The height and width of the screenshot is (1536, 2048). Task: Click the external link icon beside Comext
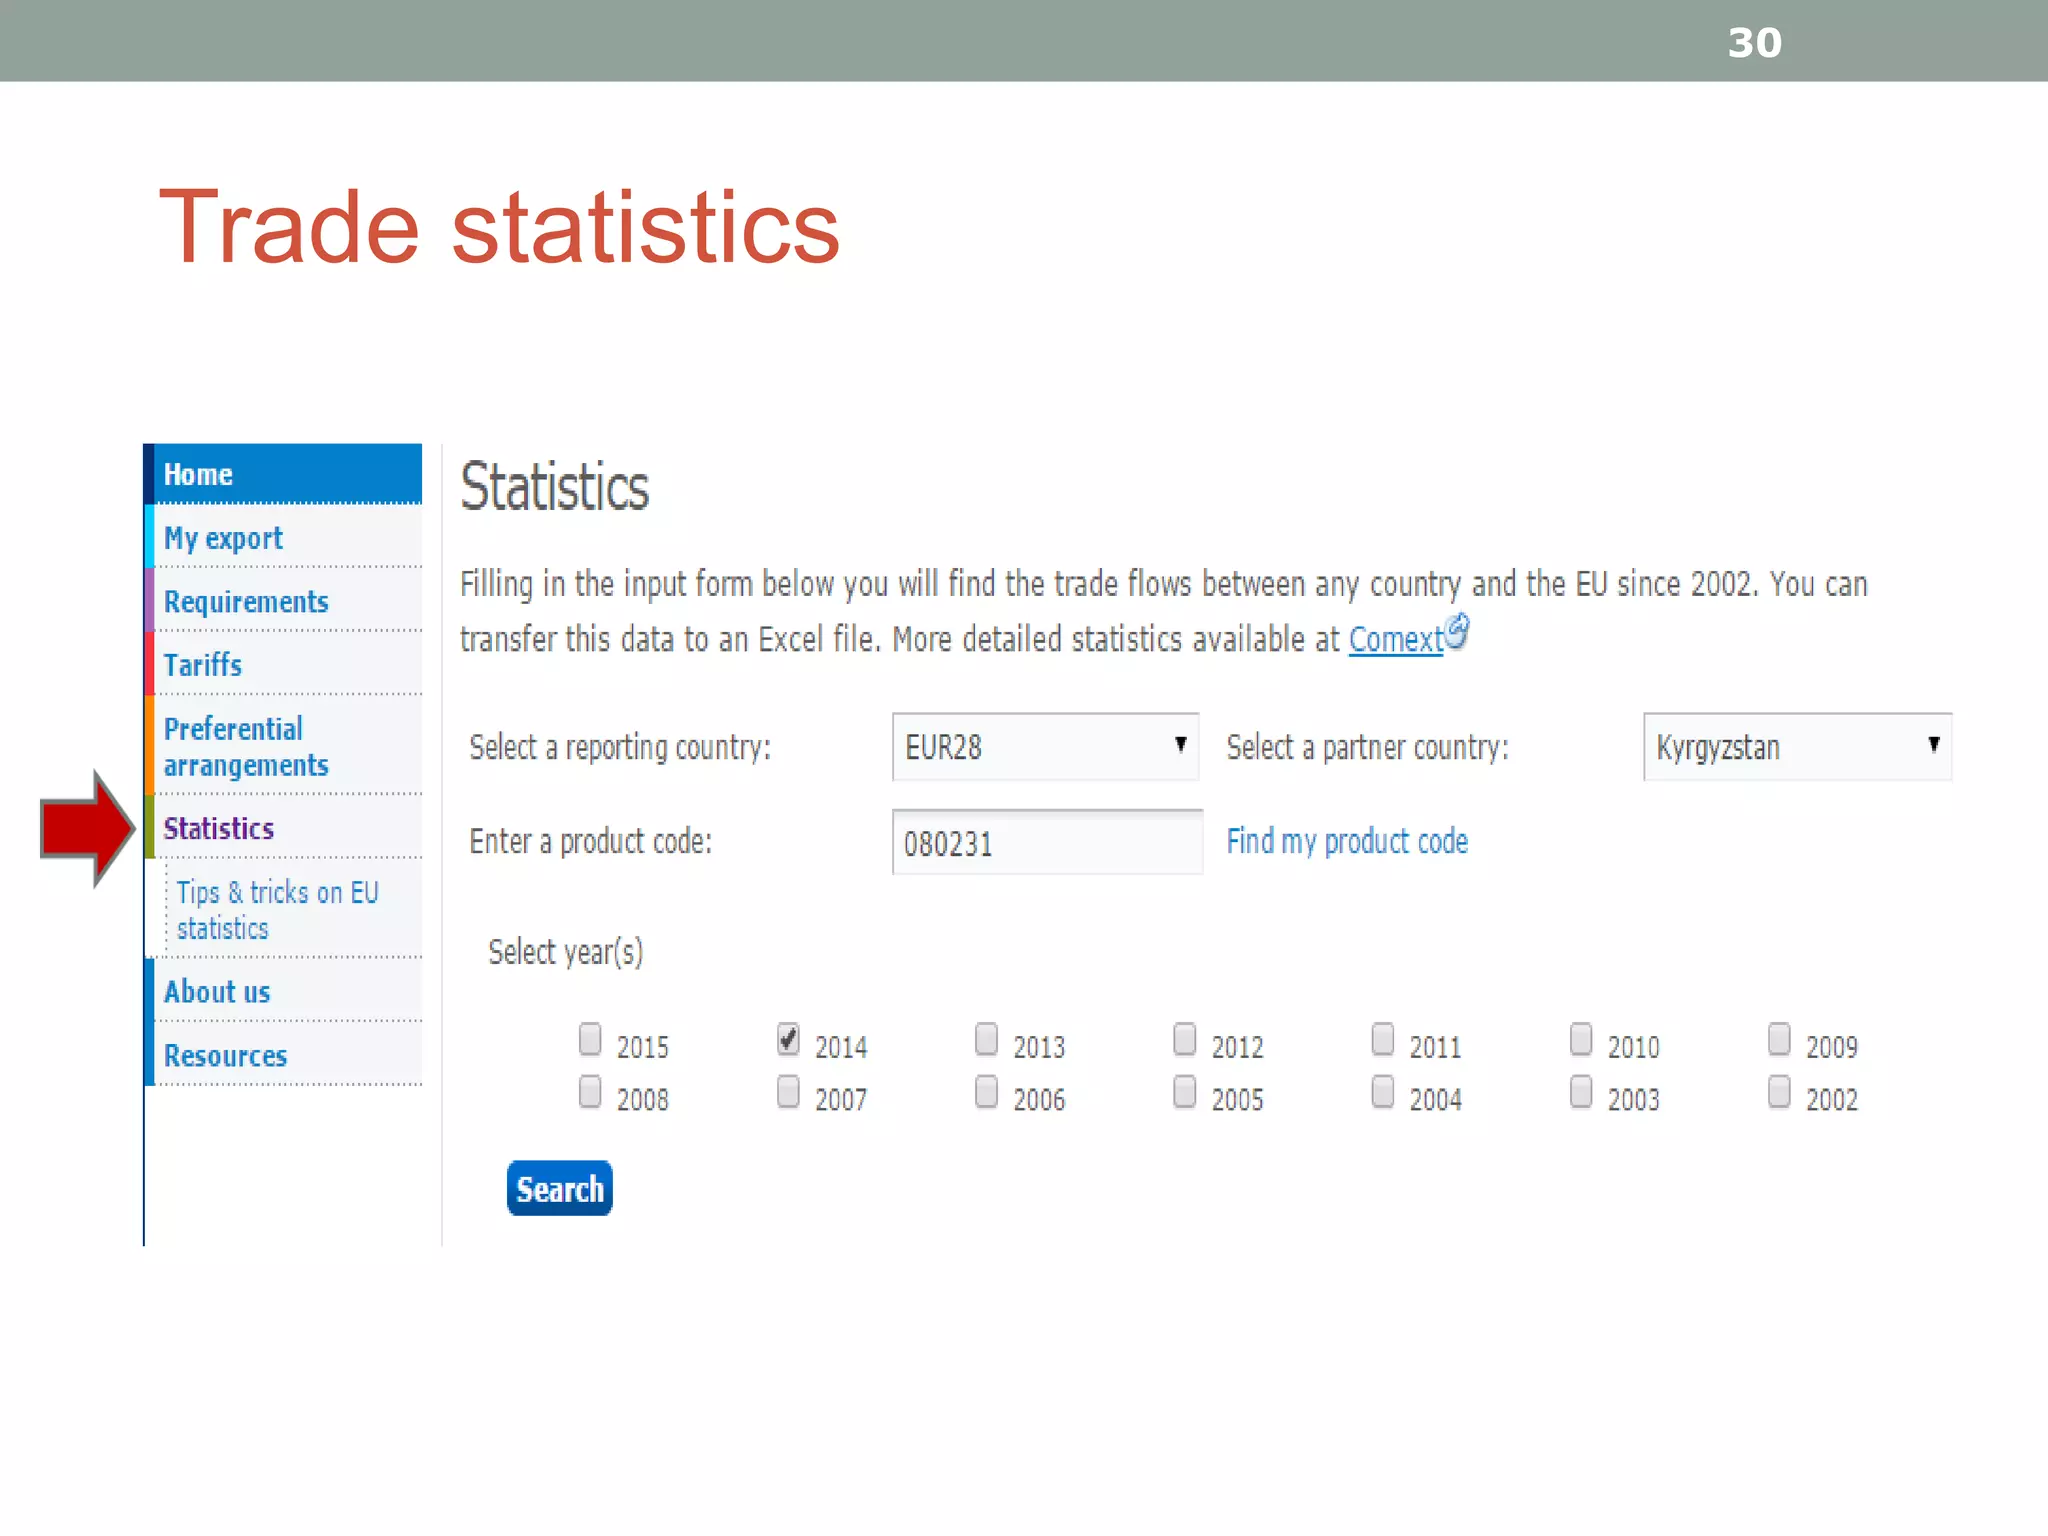1458,631
